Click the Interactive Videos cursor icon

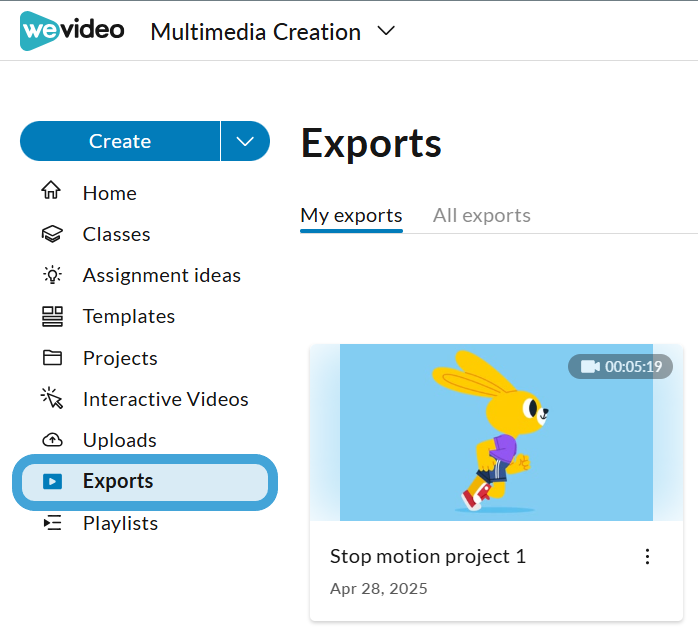click(52, 398)
